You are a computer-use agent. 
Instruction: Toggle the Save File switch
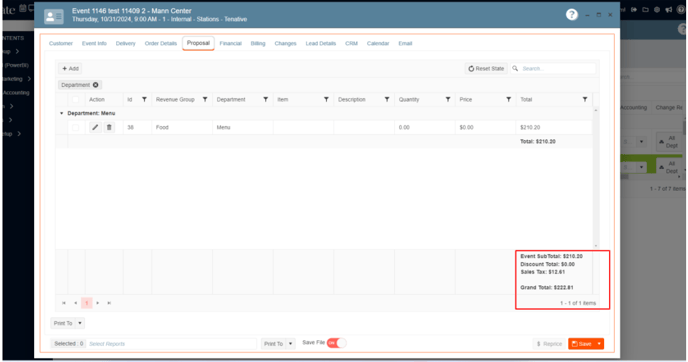(x=337, y=343)
